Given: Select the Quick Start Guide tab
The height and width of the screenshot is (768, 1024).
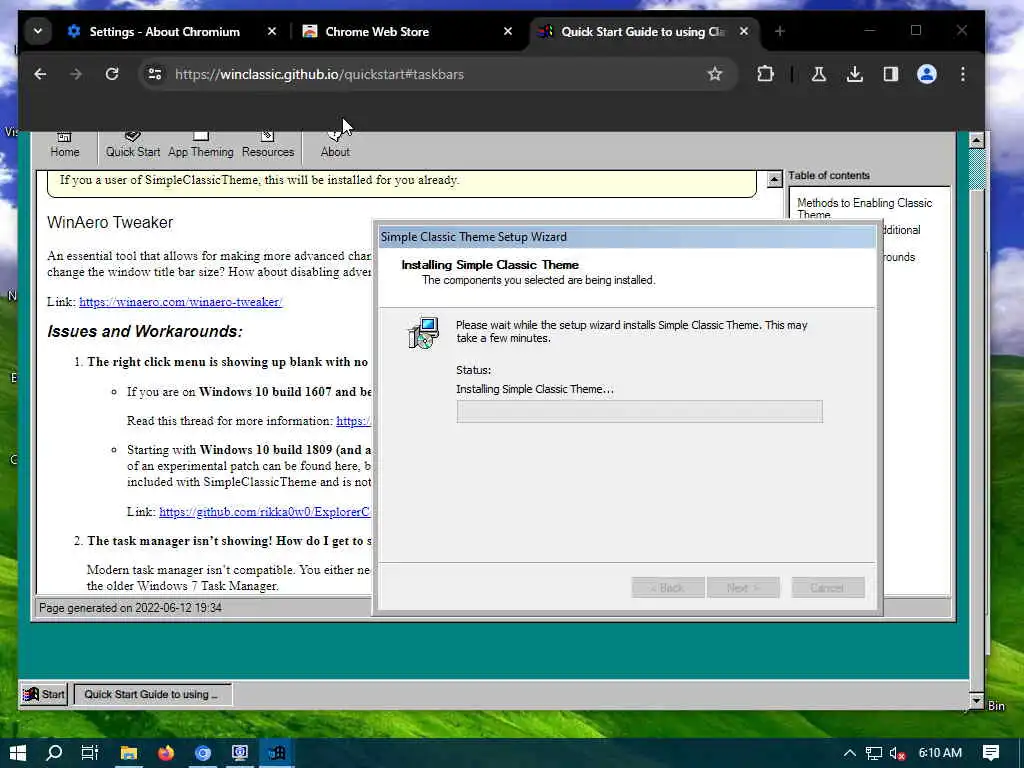Looking at the screenshot, I should [643, 31].
